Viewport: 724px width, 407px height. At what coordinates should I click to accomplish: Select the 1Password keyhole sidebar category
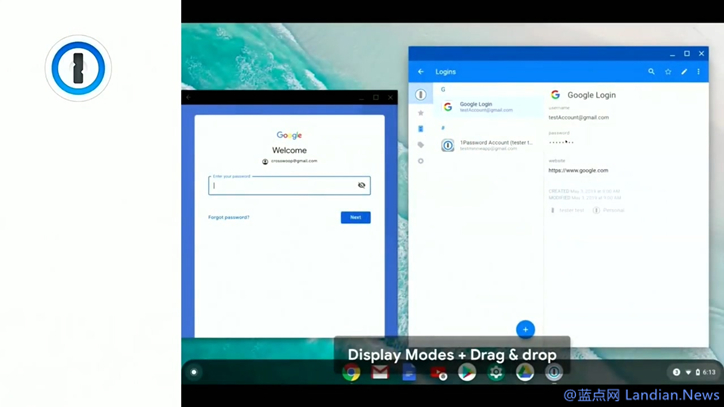tap(420, 95)
